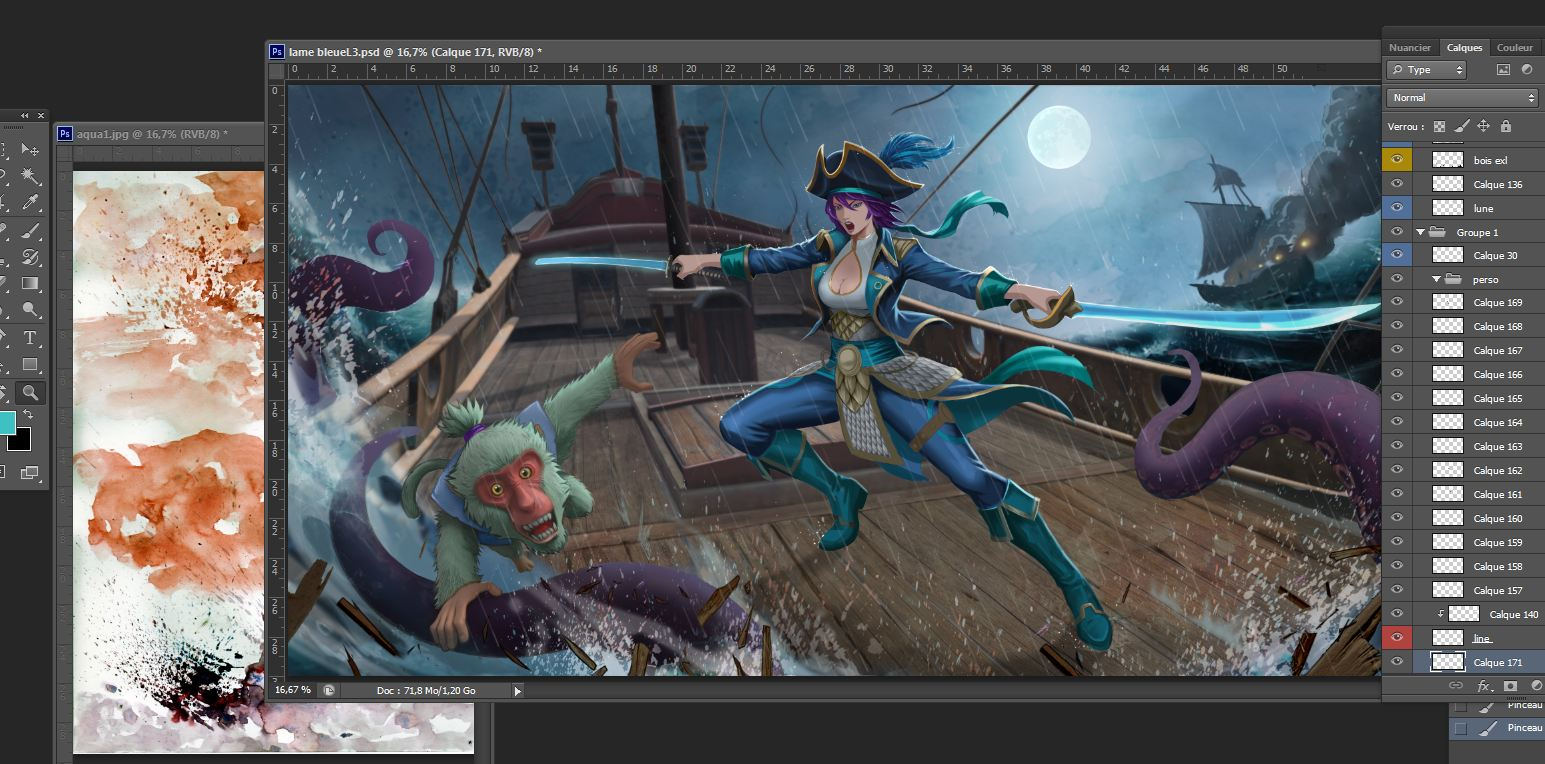Pick the Brush tool in the toolbox
The height and width of the screenshot is (764, 1545).
coord(30,231)
